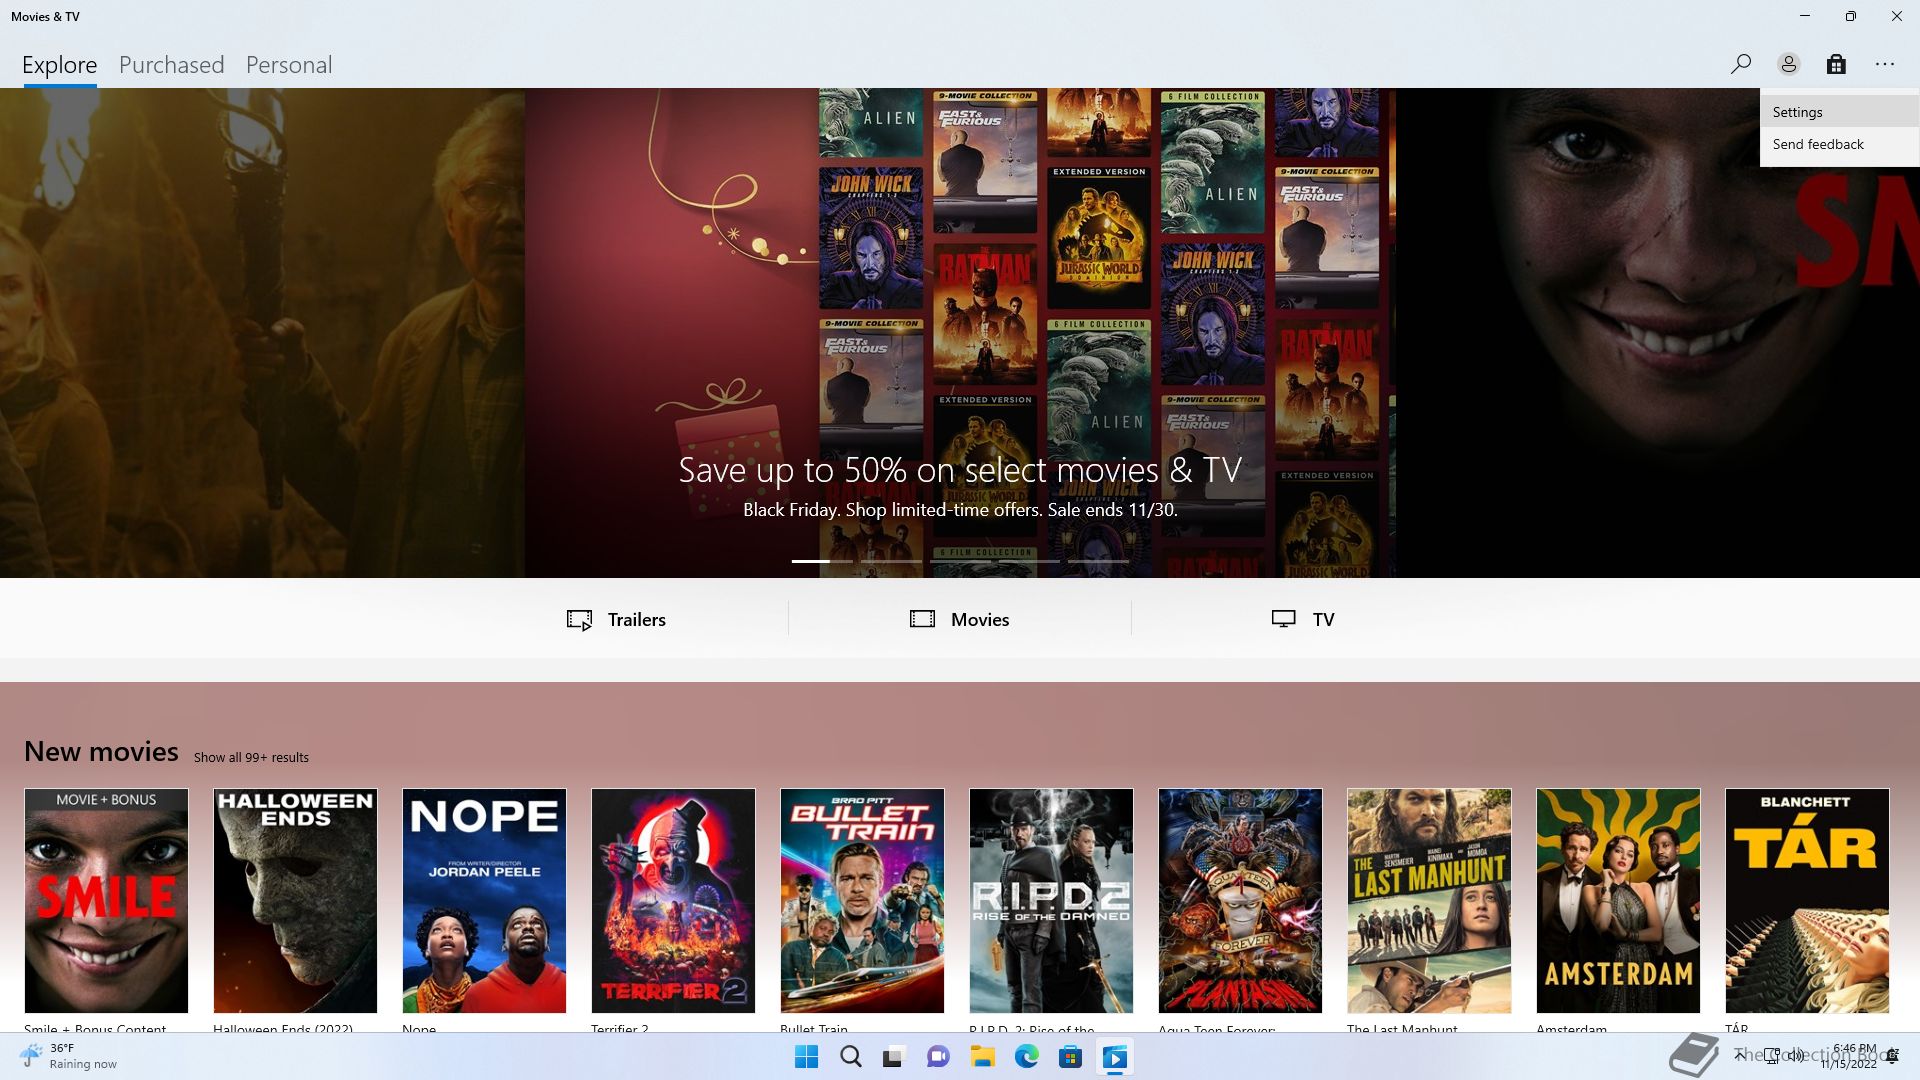Click the three-dot More options icon
The image size is (1920, 1080).
1885,64
